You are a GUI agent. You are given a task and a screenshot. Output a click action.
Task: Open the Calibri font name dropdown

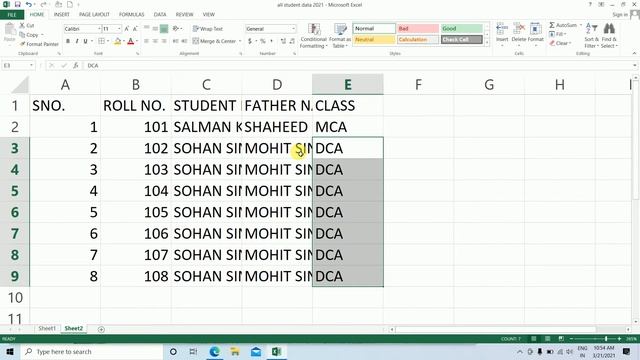(99, 29)
